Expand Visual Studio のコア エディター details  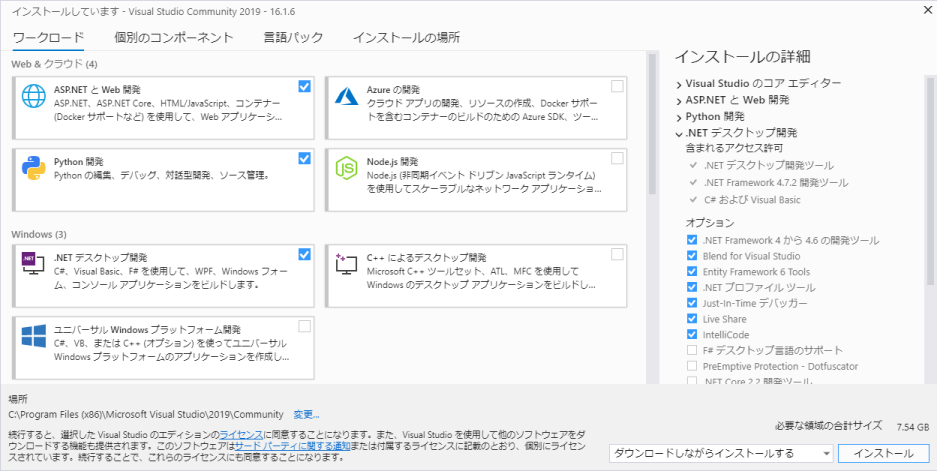(x=678, y=84)
